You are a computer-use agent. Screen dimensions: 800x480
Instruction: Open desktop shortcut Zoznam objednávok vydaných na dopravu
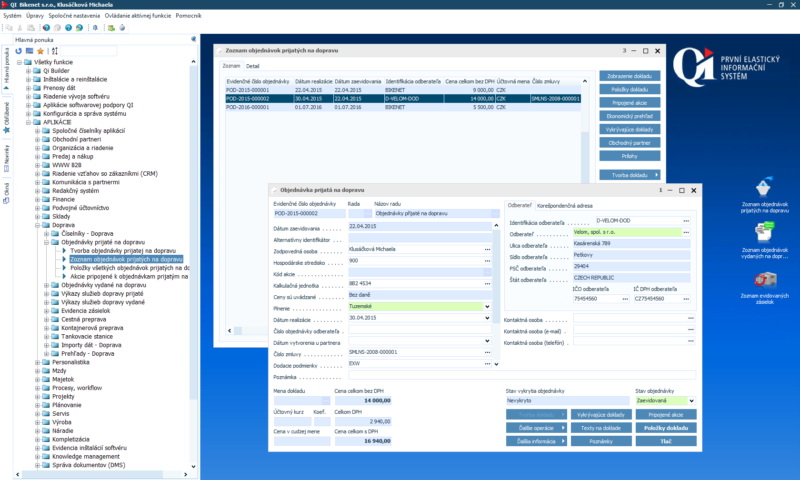click(764, 241)
